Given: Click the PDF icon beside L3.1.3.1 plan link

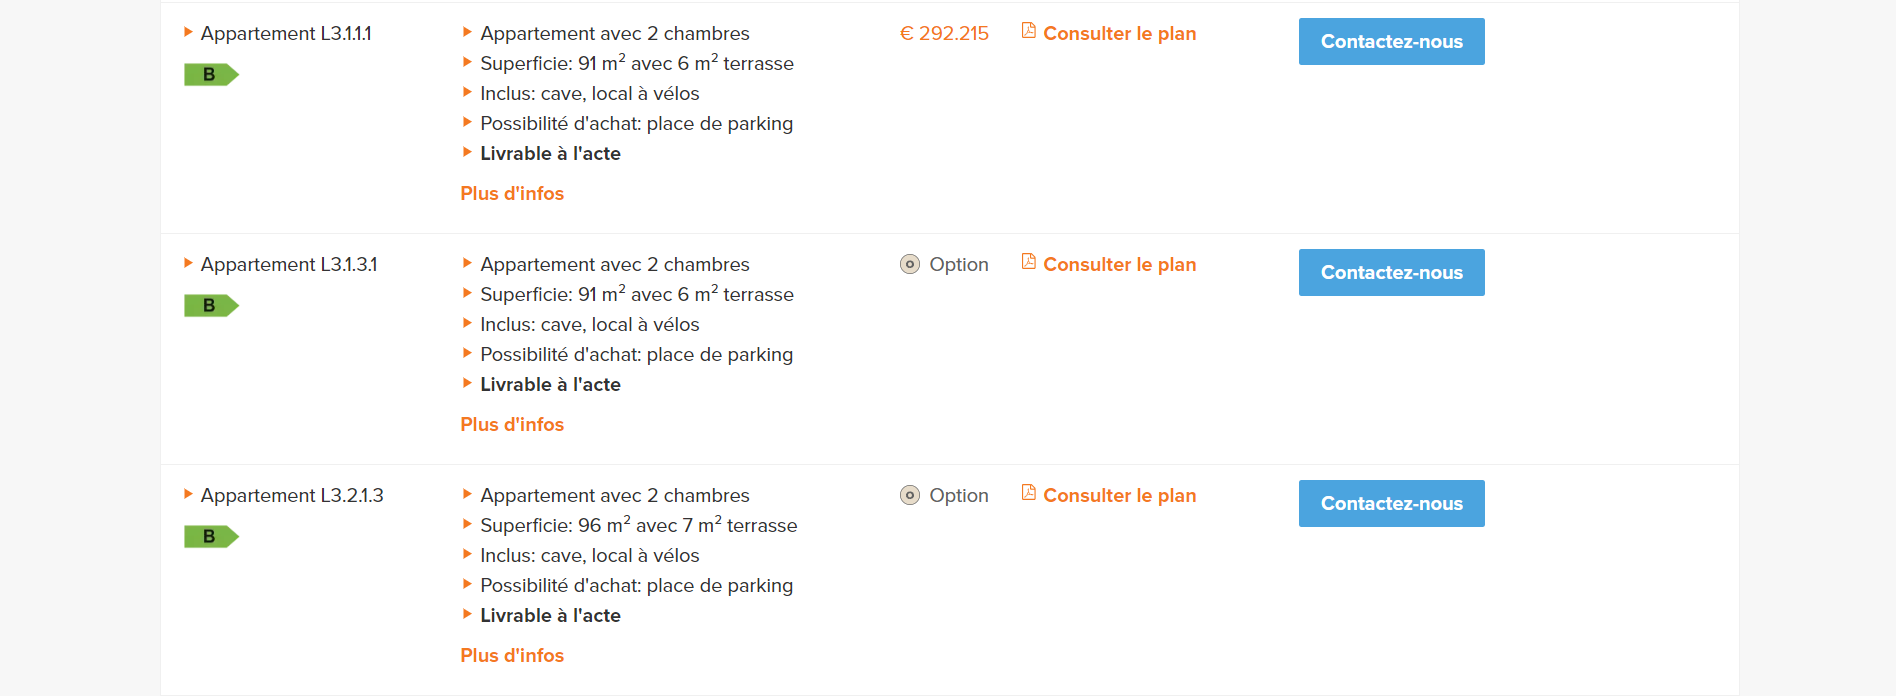Looking at the screenshot, I should click(1028, 262).
